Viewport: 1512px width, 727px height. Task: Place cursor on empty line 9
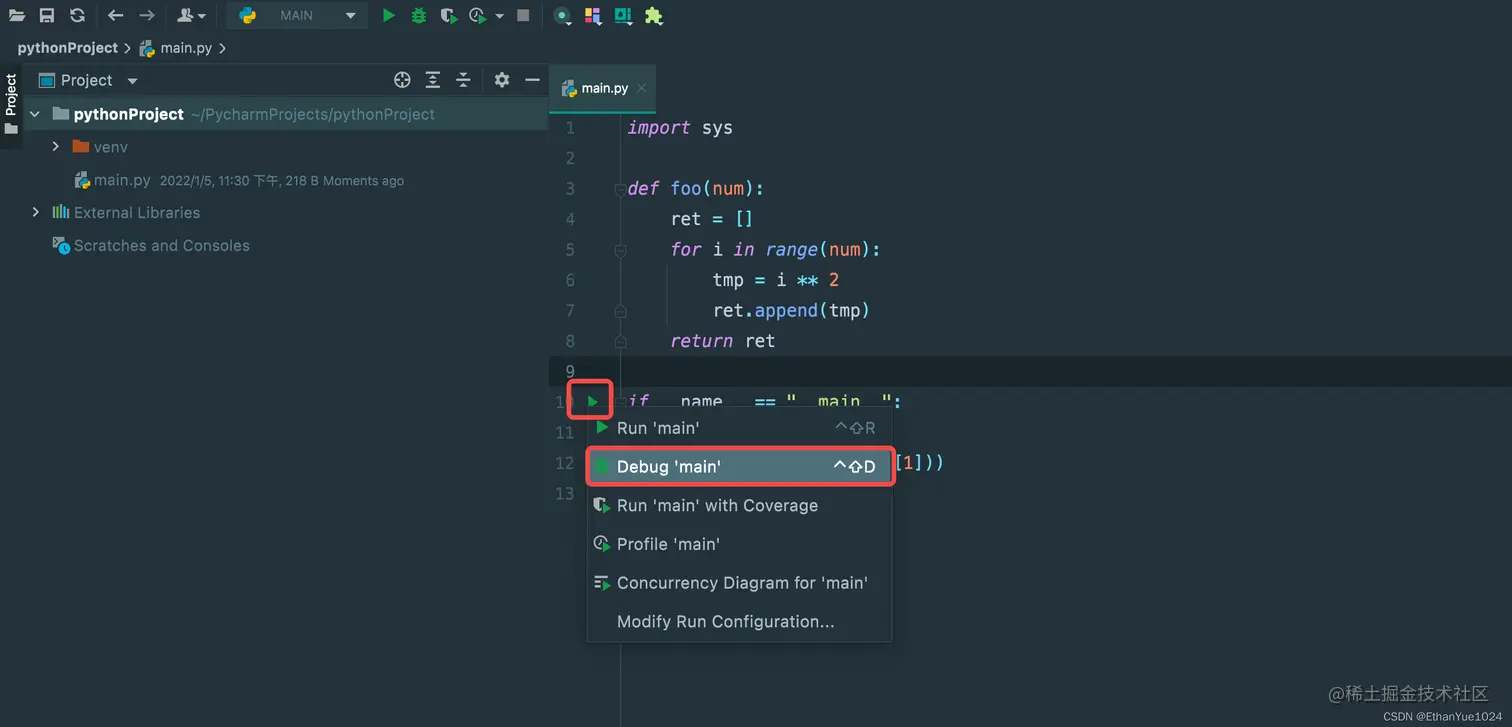[x=1065, y=371]
